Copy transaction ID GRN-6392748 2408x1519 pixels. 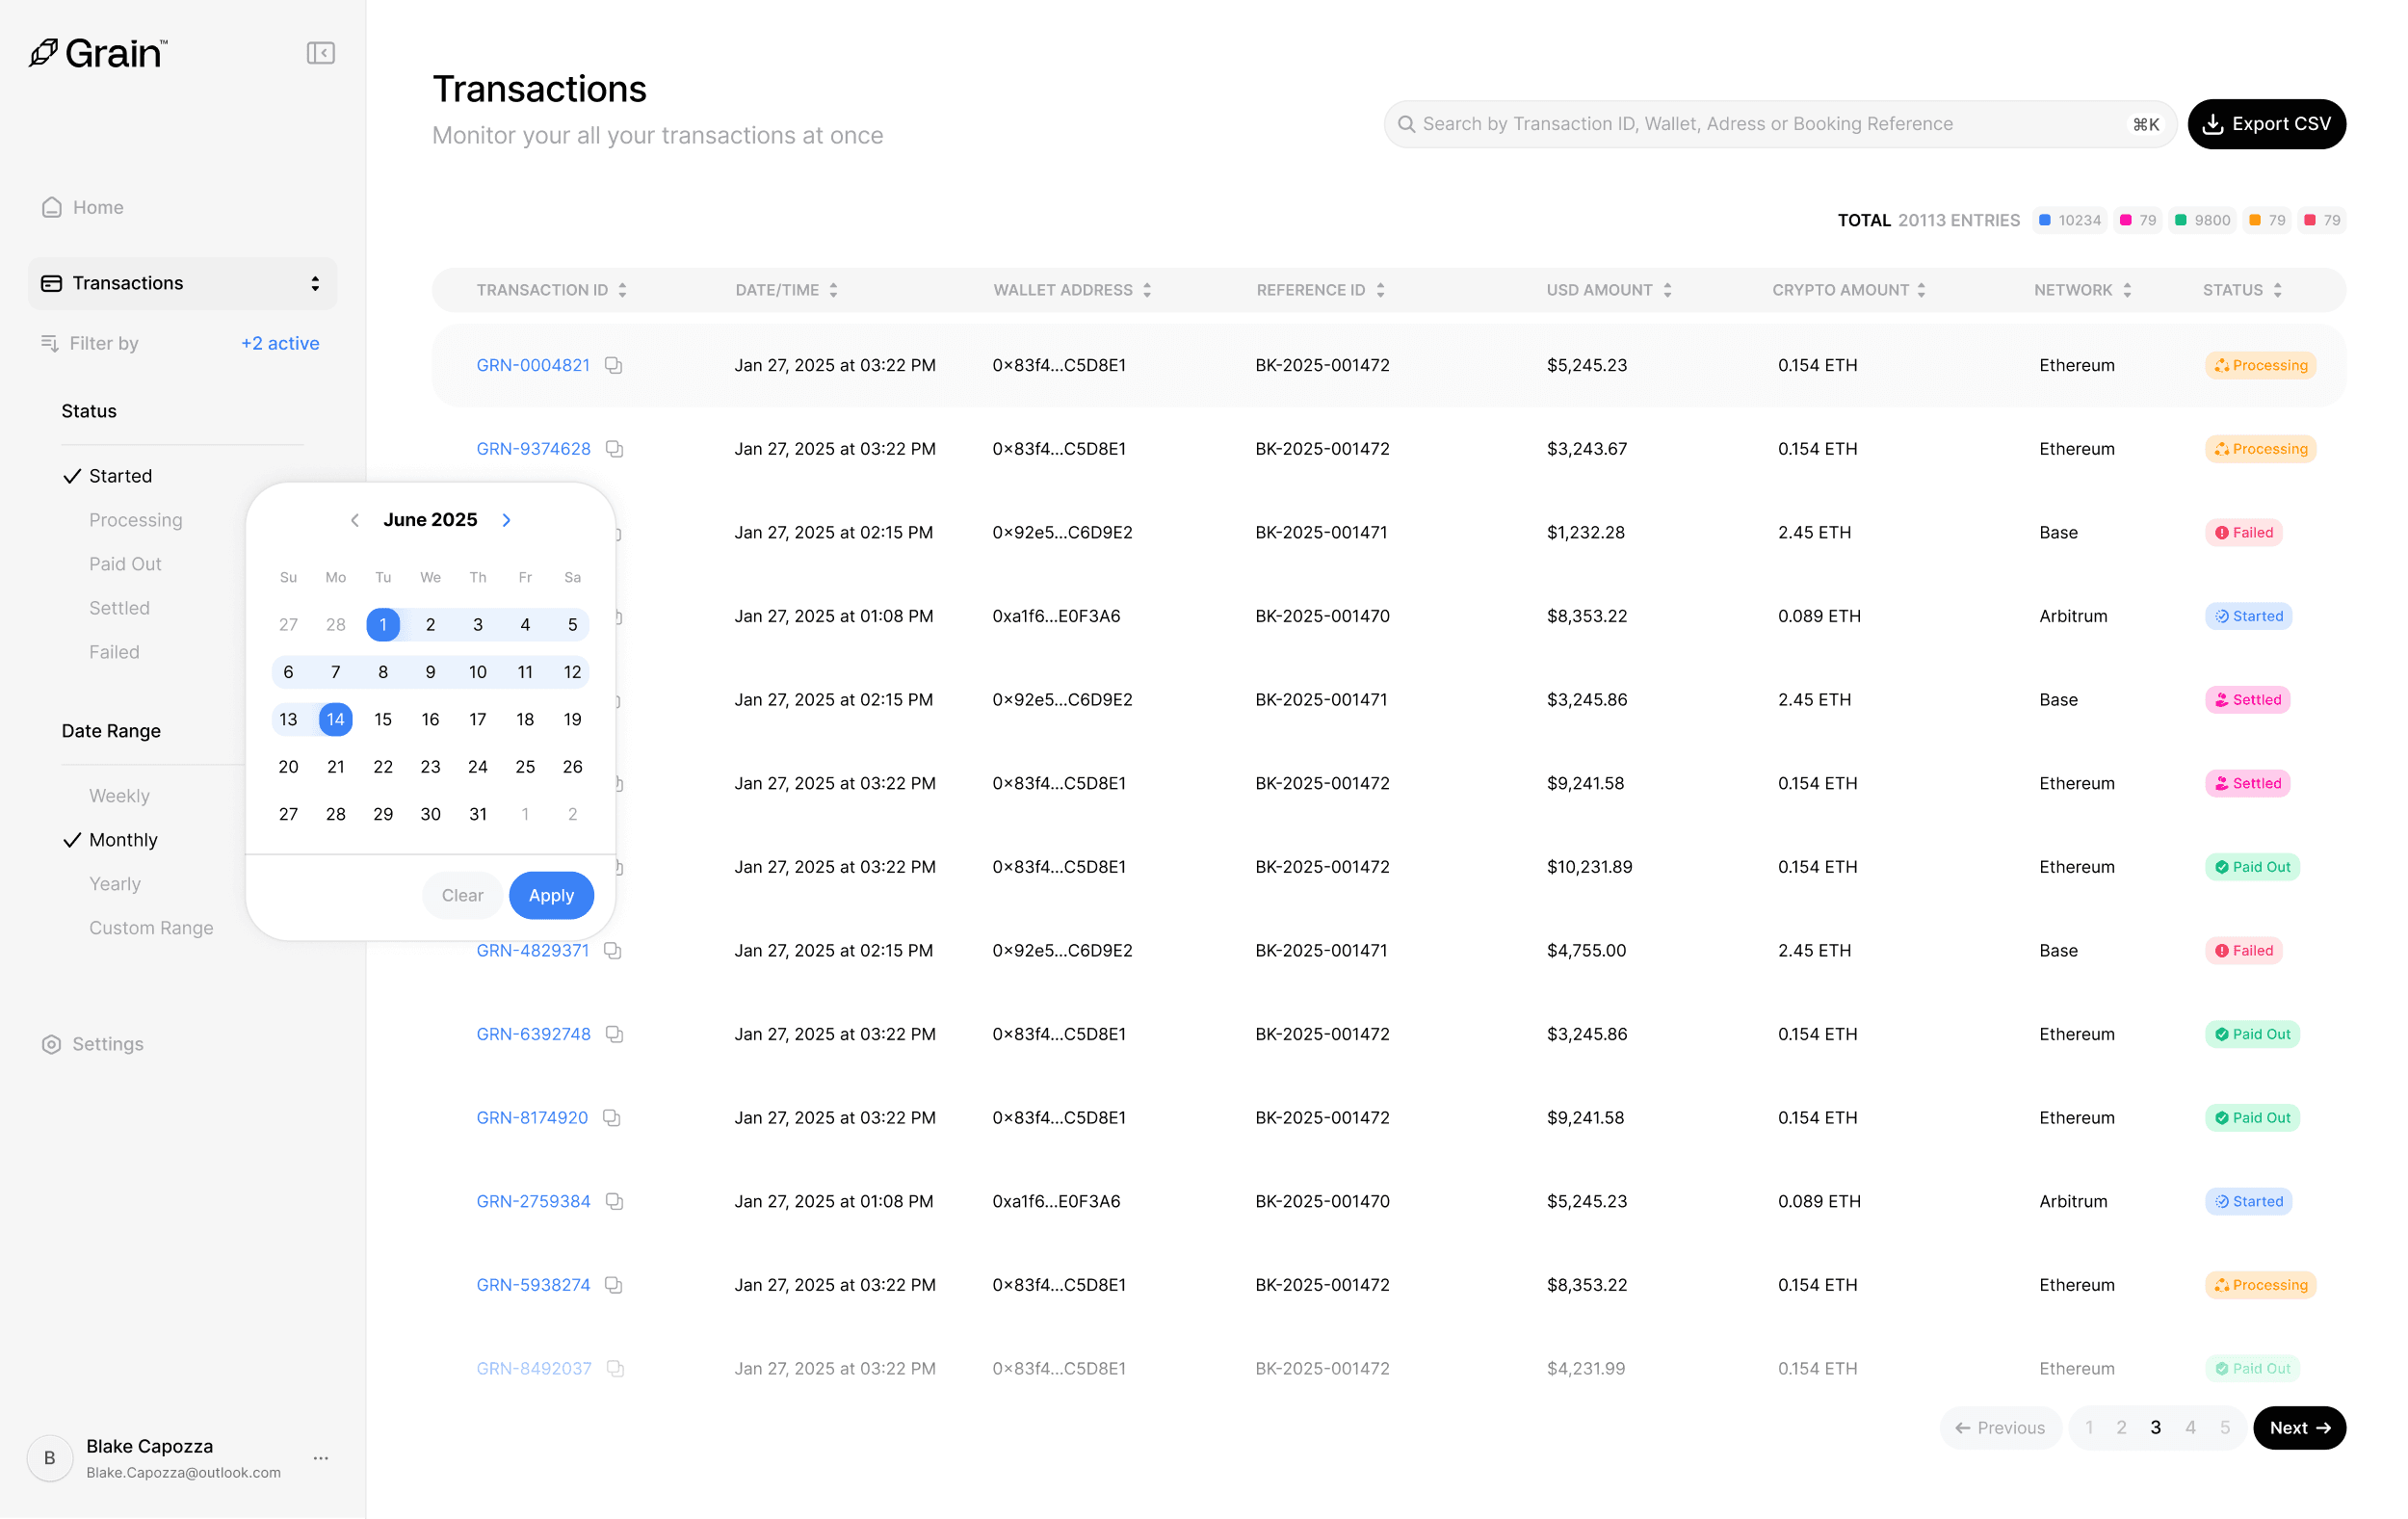click(615, 1034)
